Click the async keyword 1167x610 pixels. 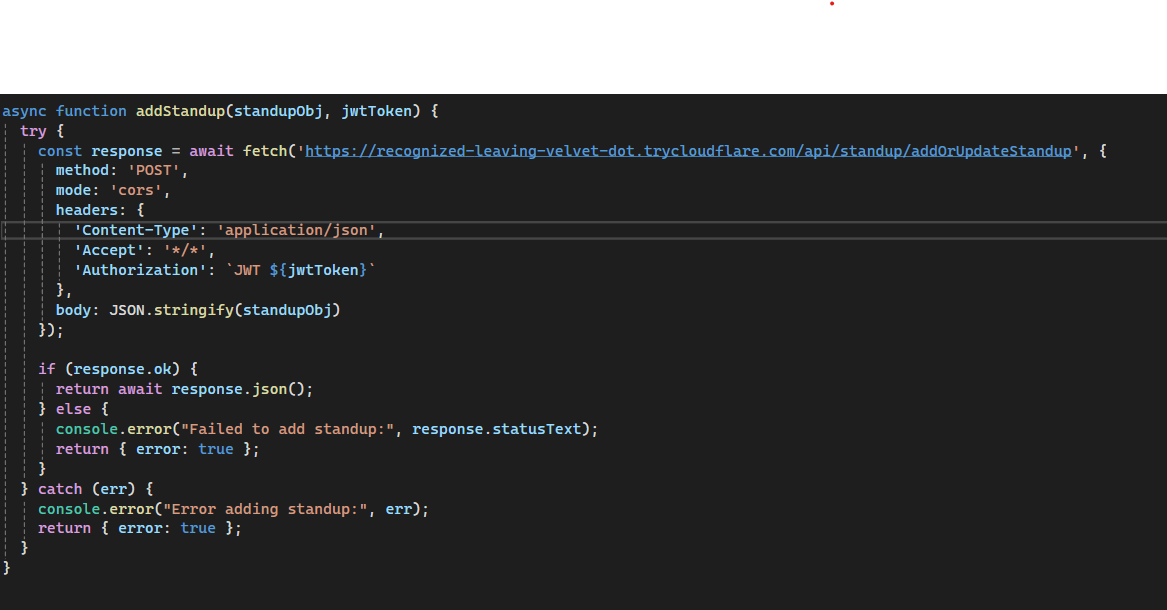click(x=24, y=111)
